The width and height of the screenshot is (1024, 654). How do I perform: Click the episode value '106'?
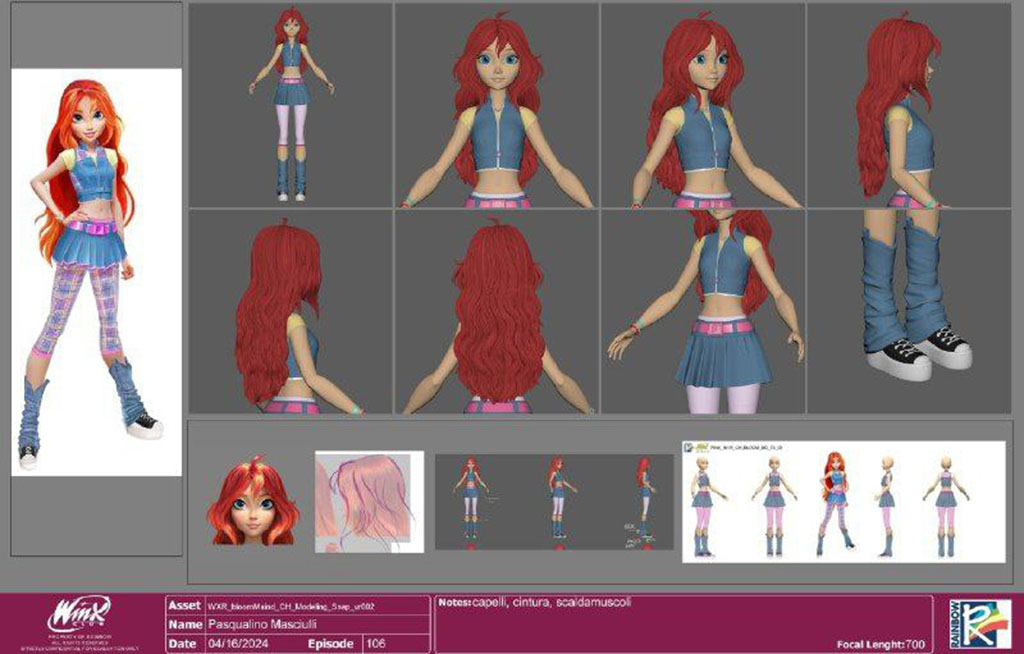tap(376, 644)
